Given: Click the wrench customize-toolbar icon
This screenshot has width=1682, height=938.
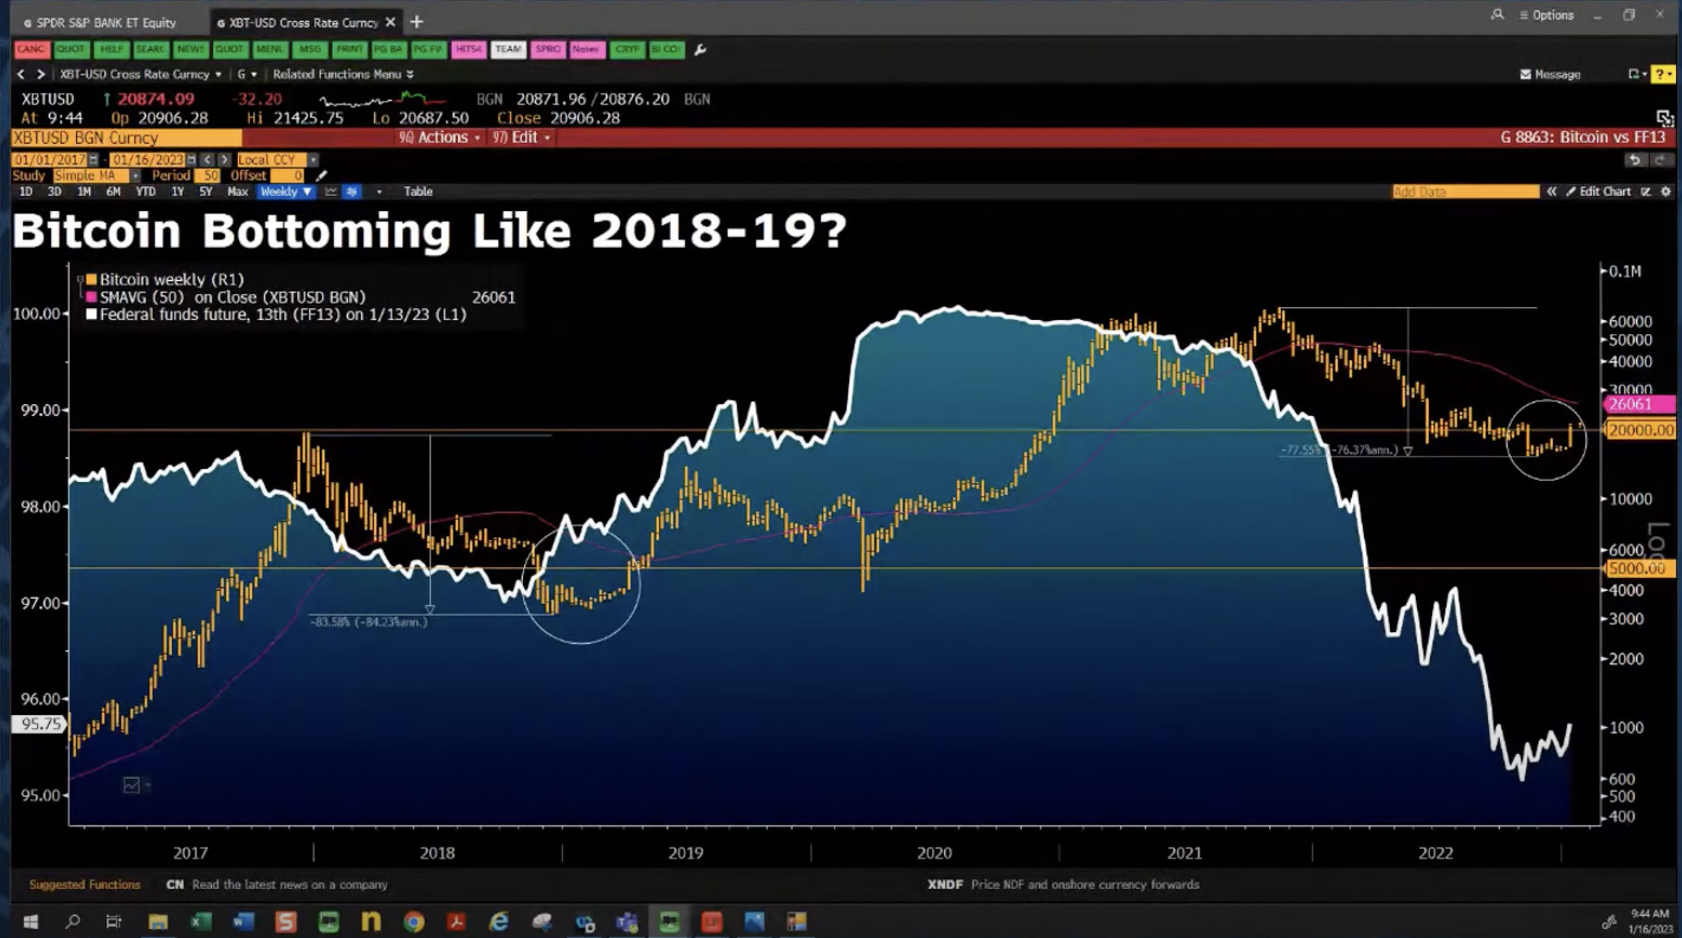Looking at the screenshot, I should [700, 49].
